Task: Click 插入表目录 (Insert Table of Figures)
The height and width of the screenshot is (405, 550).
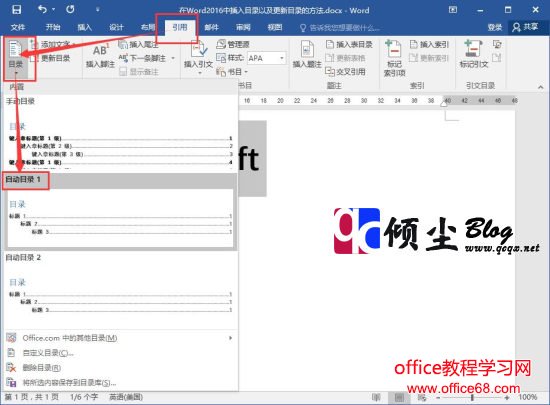Action: (x=349, y=45)
